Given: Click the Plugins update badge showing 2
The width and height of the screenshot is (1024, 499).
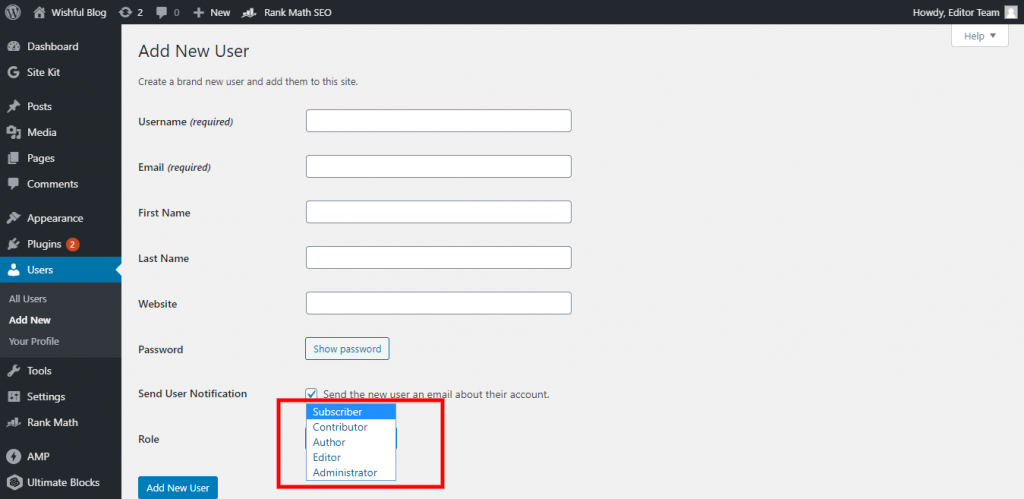Looking at the screenshot, I should pyautogui.click(x=72, y=244).
